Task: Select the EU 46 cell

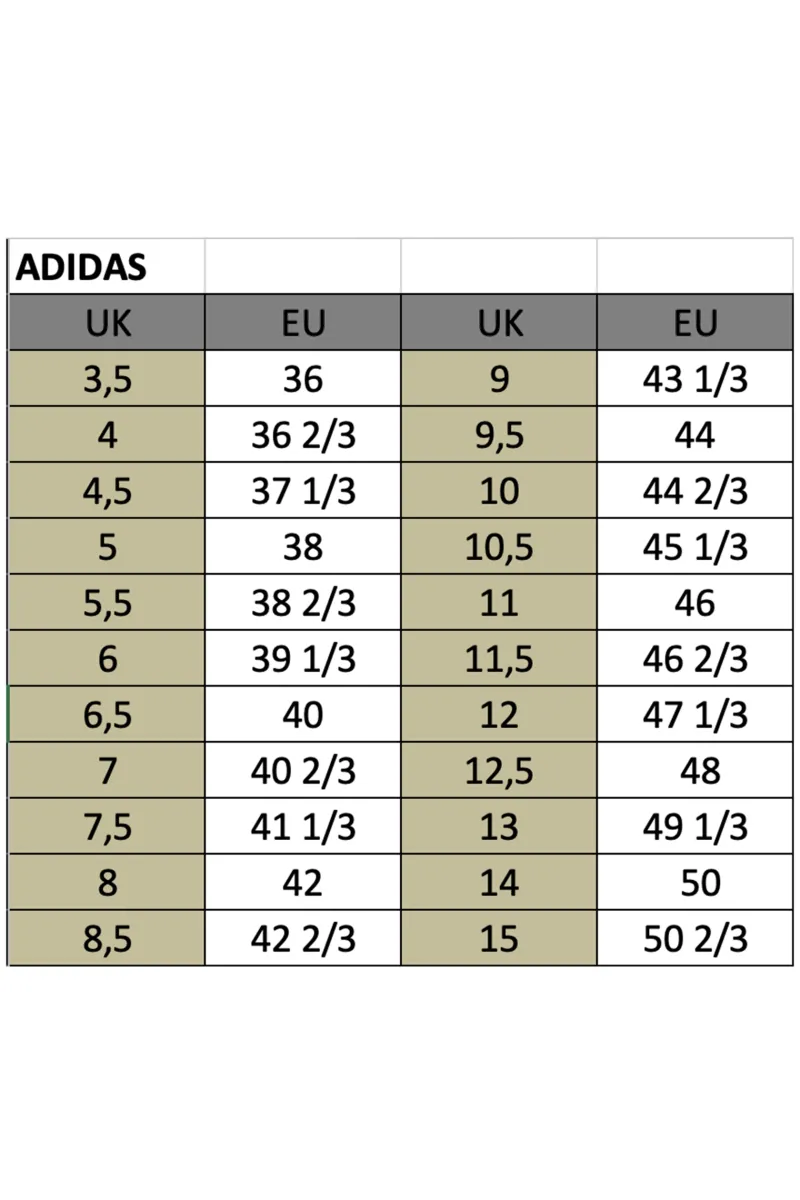Action: (695, 603)
